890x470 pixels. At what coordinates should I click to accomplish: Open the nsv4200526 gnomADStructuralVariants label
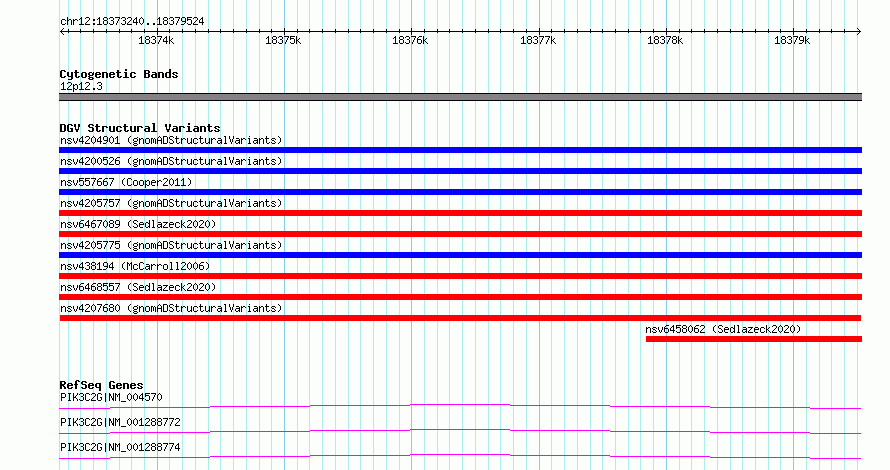point(171,161)
